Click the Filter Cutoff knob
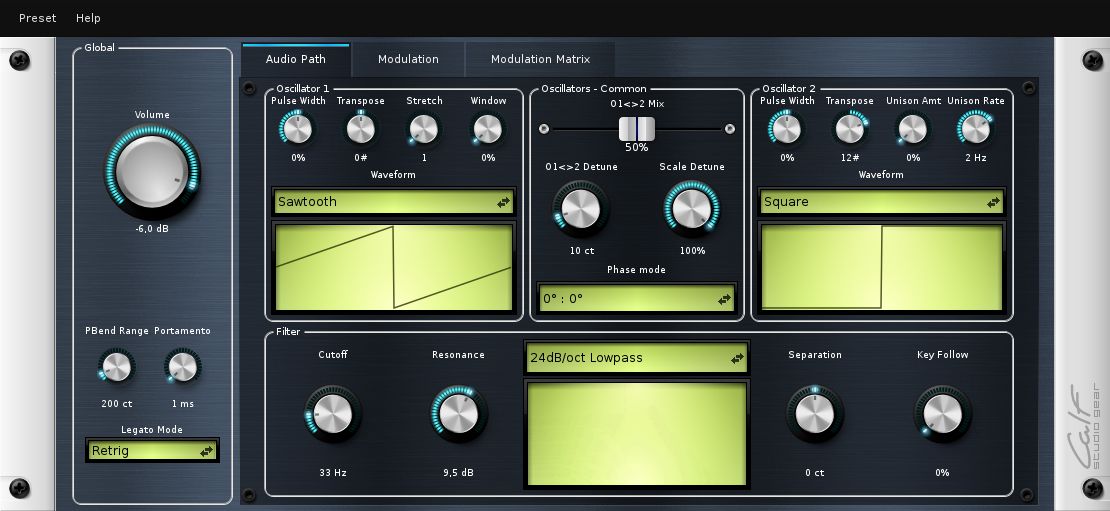This screenshot has height=511, width=1110. [x=332, y=413]
